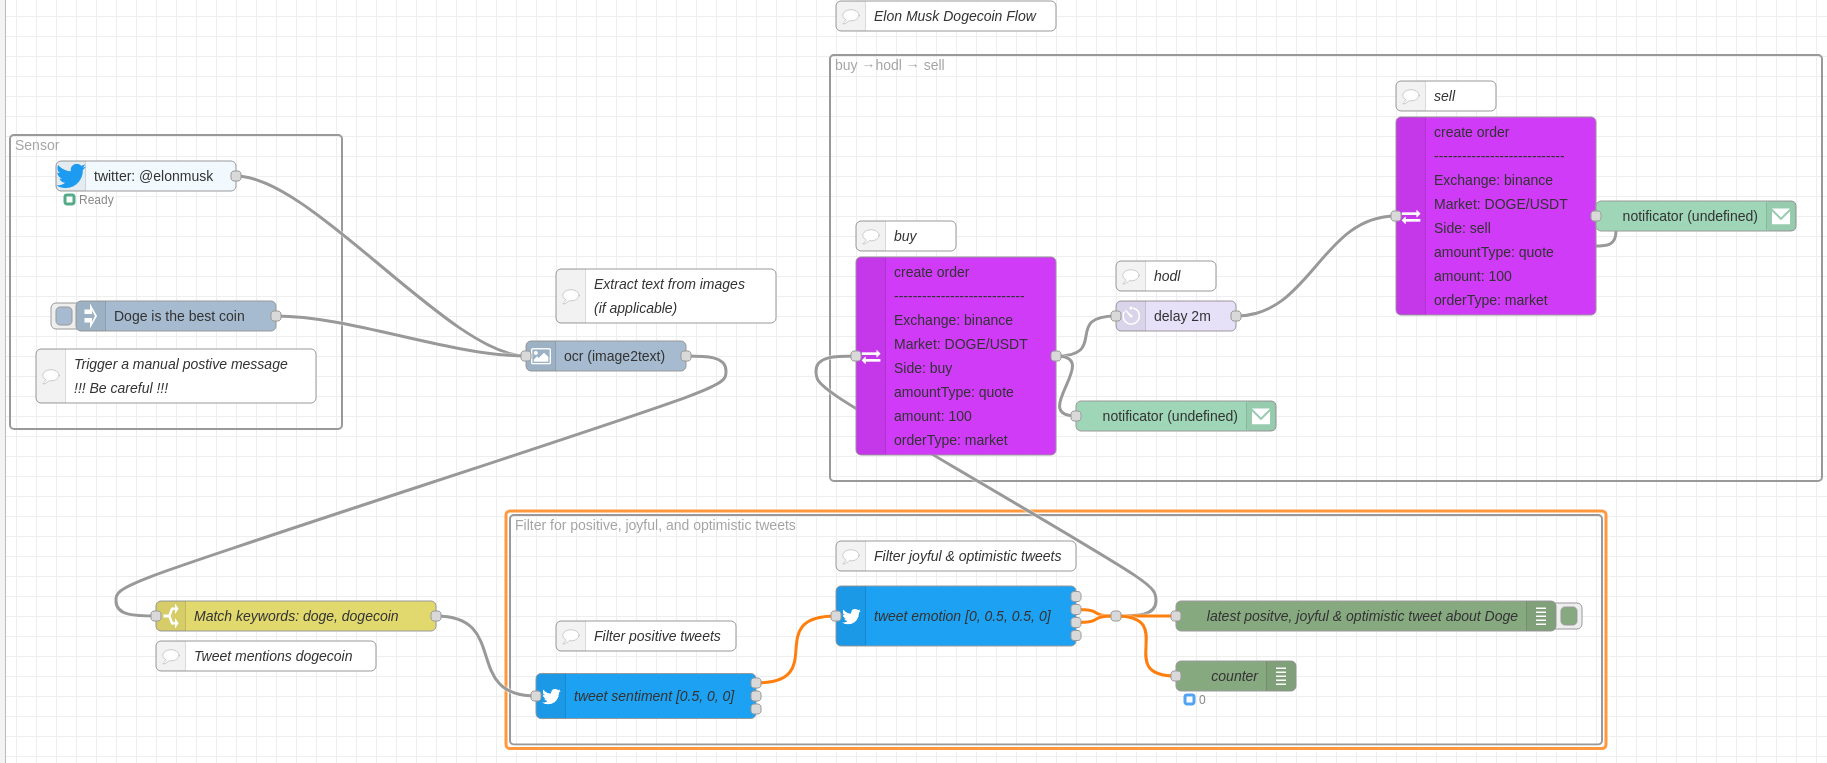Click comment icon on 'sell' comment node
The image size is (1827, 763).
1411,96
